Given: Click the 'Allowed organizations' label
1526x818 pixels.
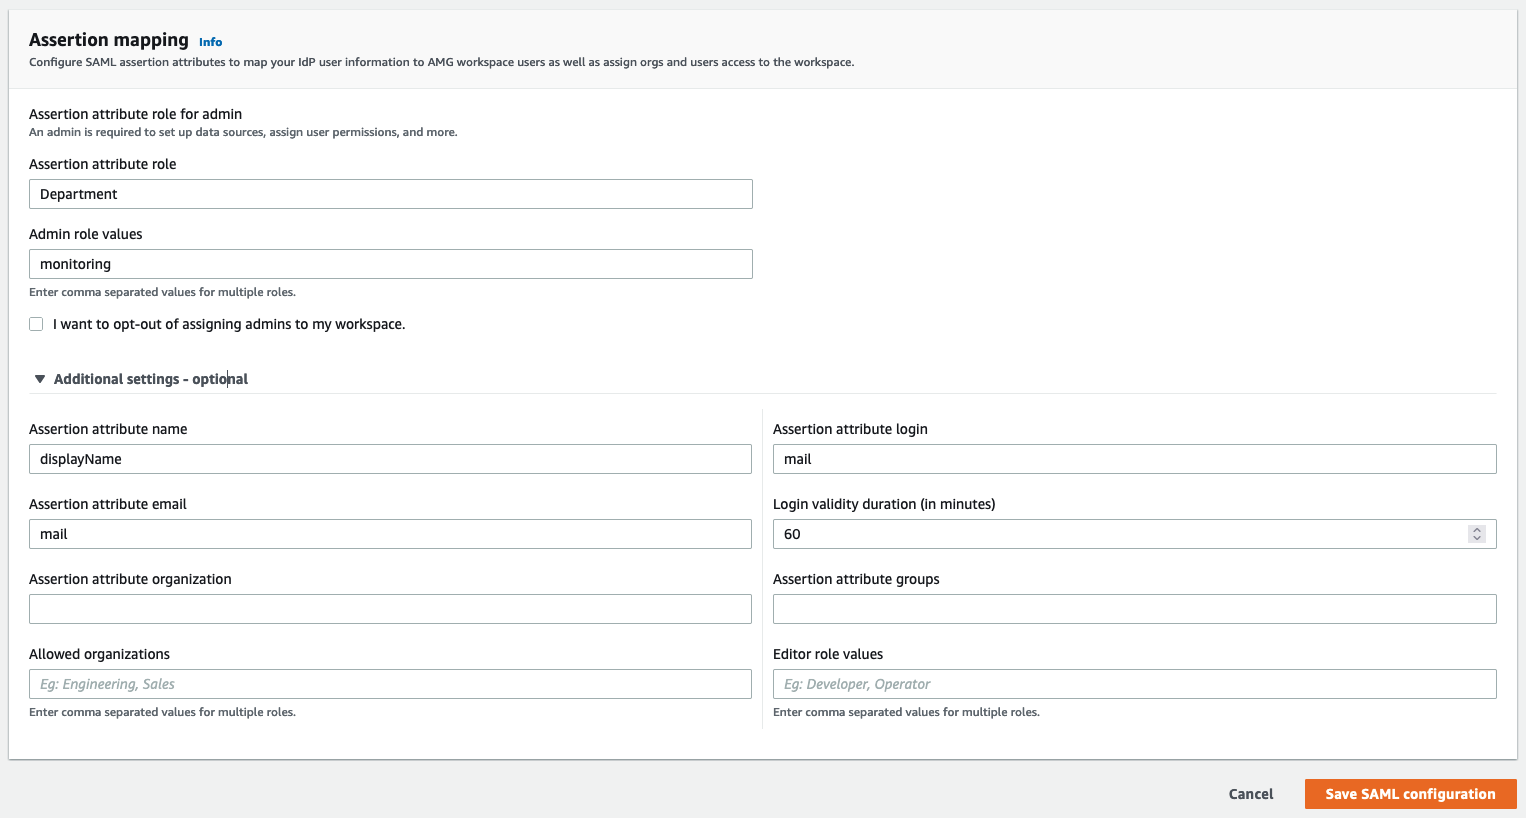Looking at the screenshot, I should [100, 654].
